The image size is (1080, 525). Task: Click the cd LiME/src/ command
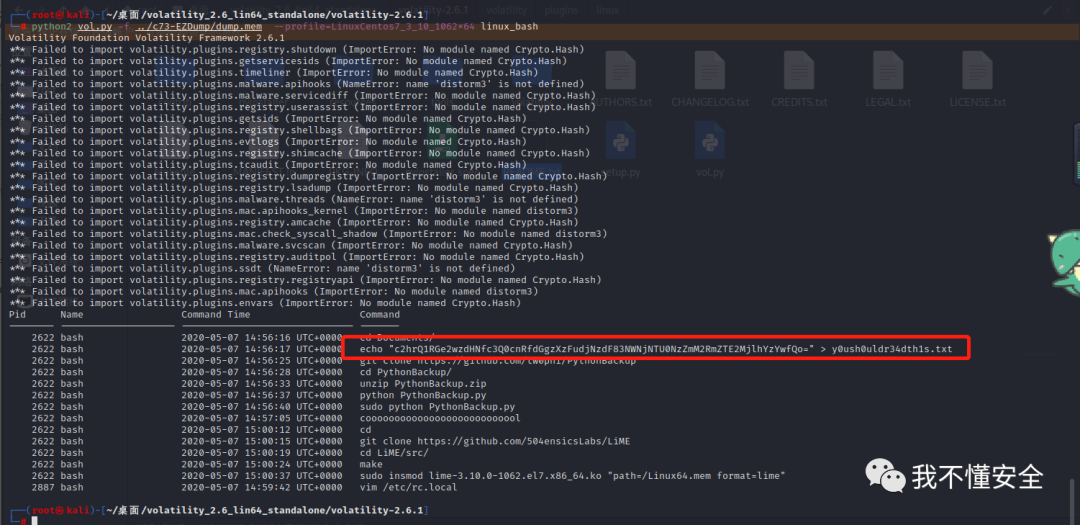click(x=394, y=453)
